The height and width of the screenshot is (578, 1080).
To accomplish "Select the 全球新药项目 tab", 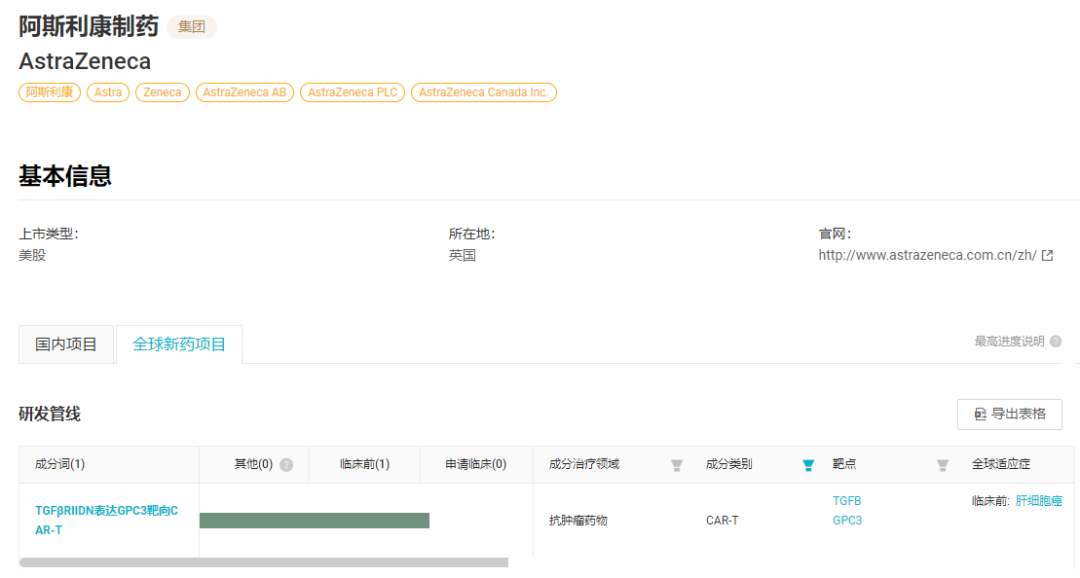I will click(x=180, y=345).
